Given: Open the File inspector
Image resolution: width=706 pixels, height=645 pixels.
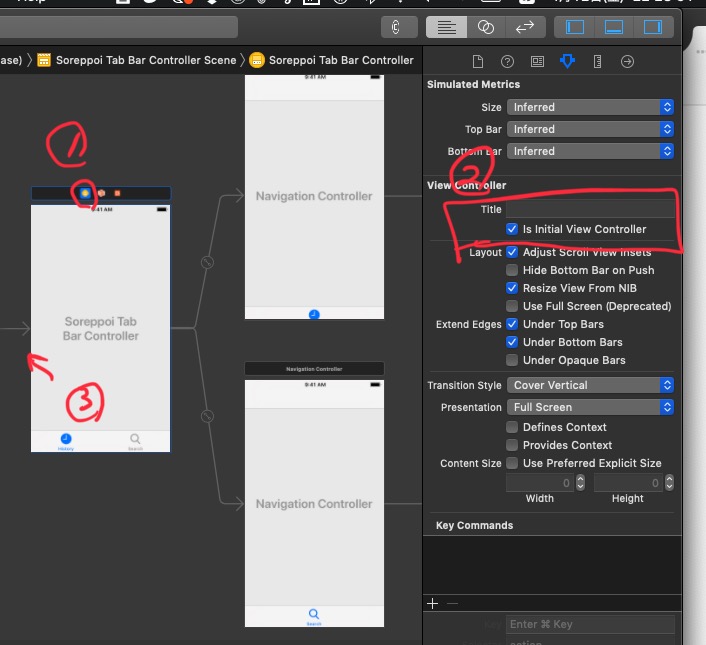Looking at the screenshot, I should [478, 61].
